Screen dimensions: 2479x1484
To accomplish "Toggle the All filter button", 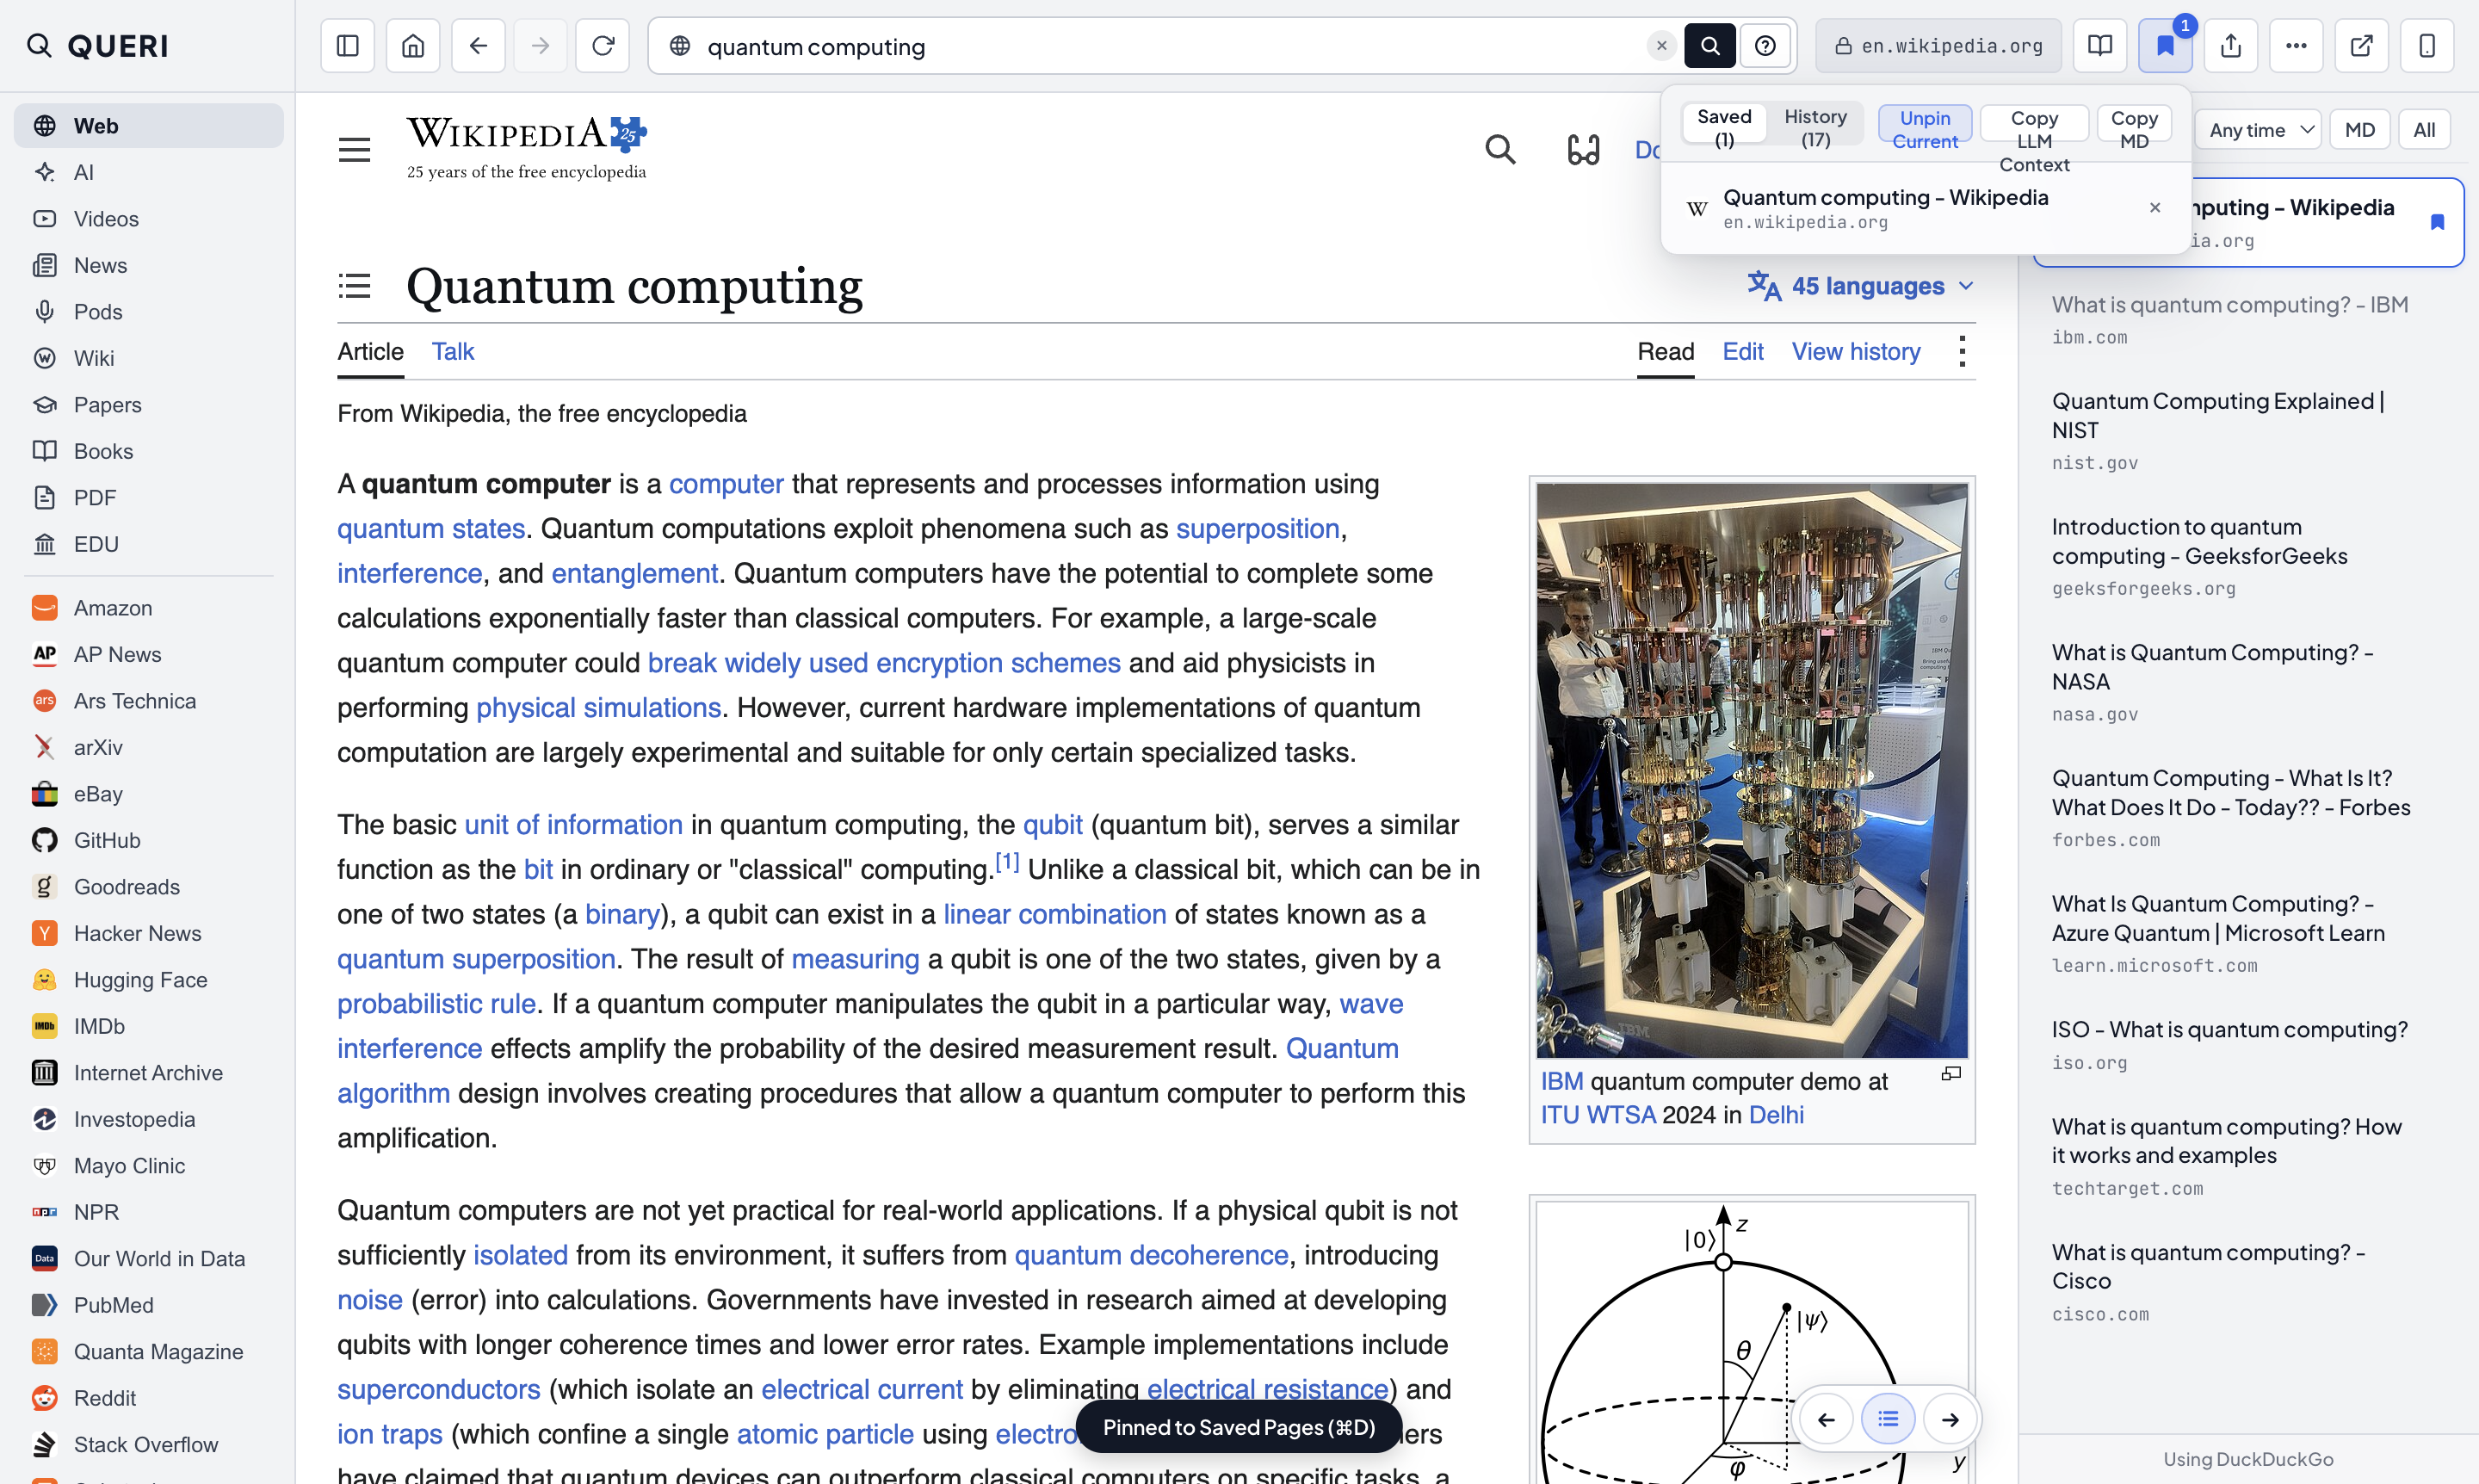I will pos(2424,130).
